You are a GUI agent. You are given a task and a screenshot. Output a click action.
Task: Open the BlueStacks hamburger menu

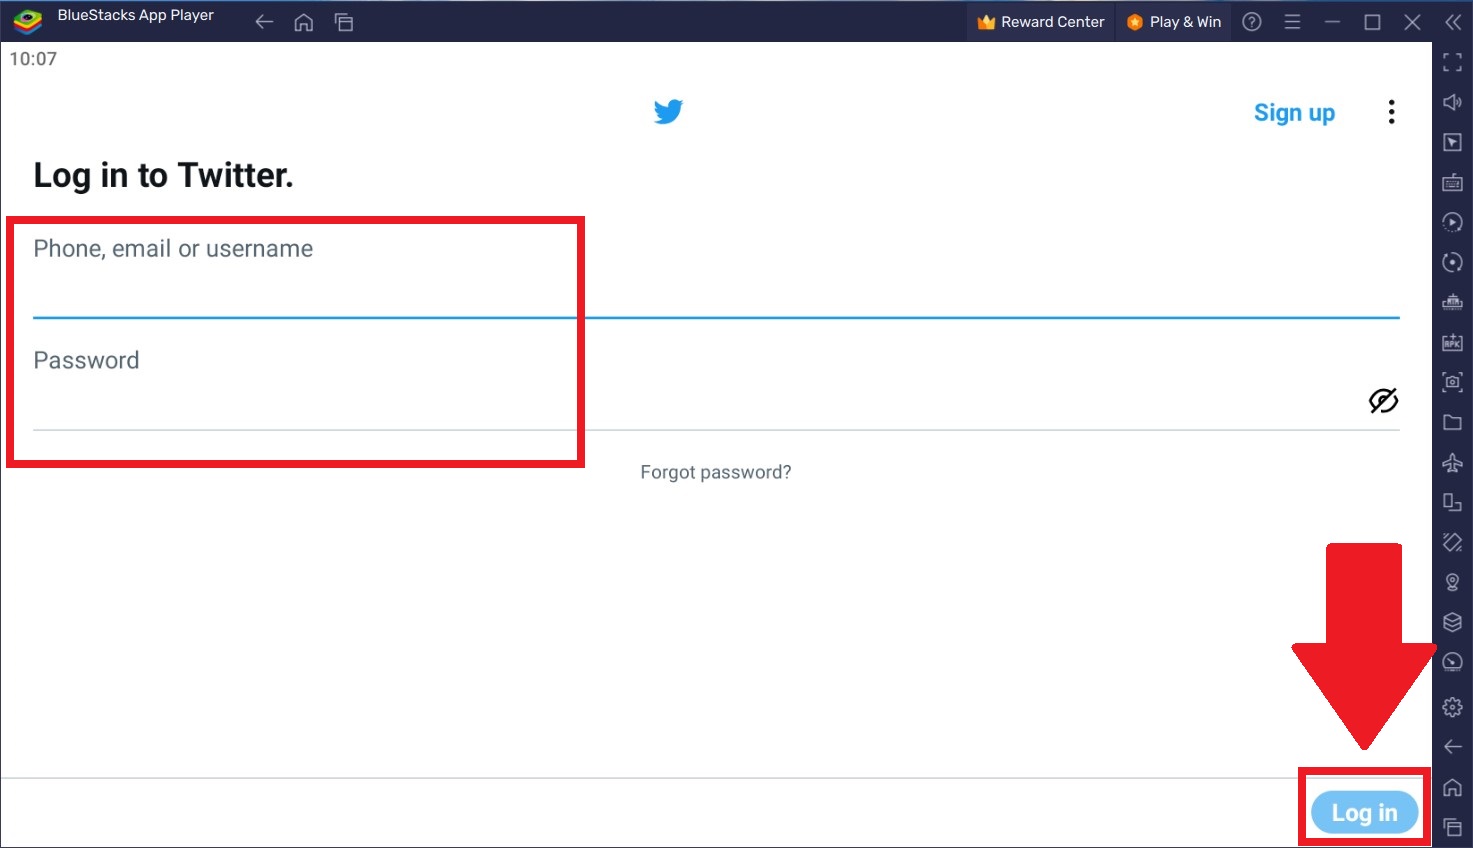tap(1292, 22)
